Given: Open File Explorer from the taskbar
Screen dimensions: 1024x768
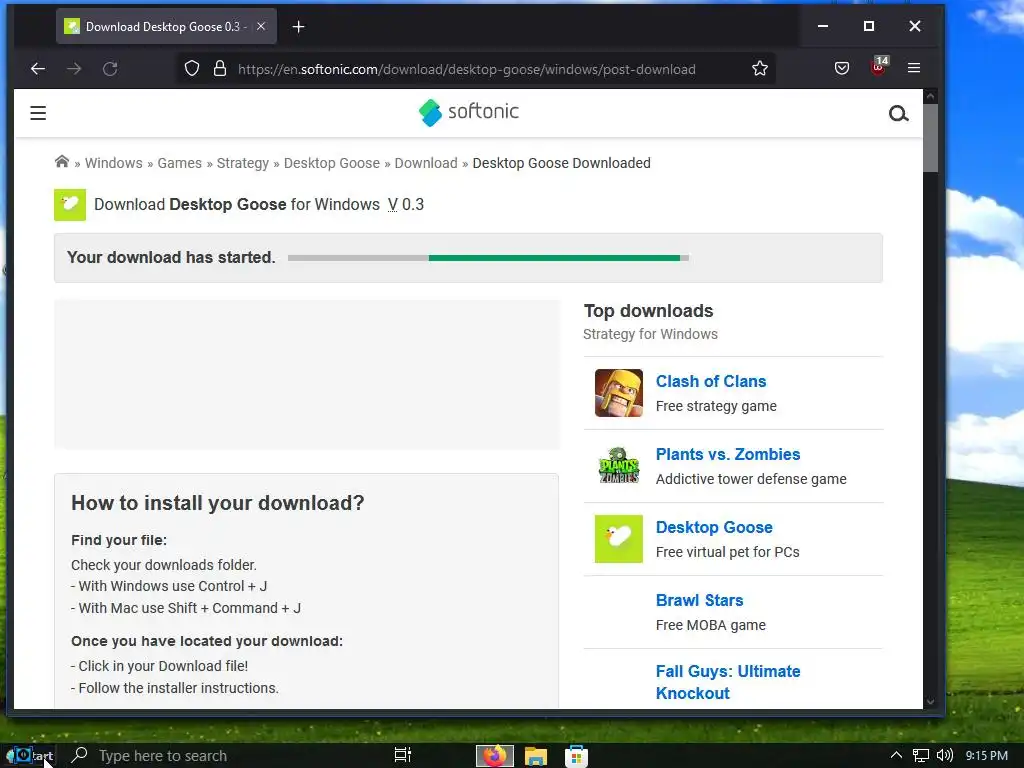Looking at the screenshot, I should click(536, 756).
